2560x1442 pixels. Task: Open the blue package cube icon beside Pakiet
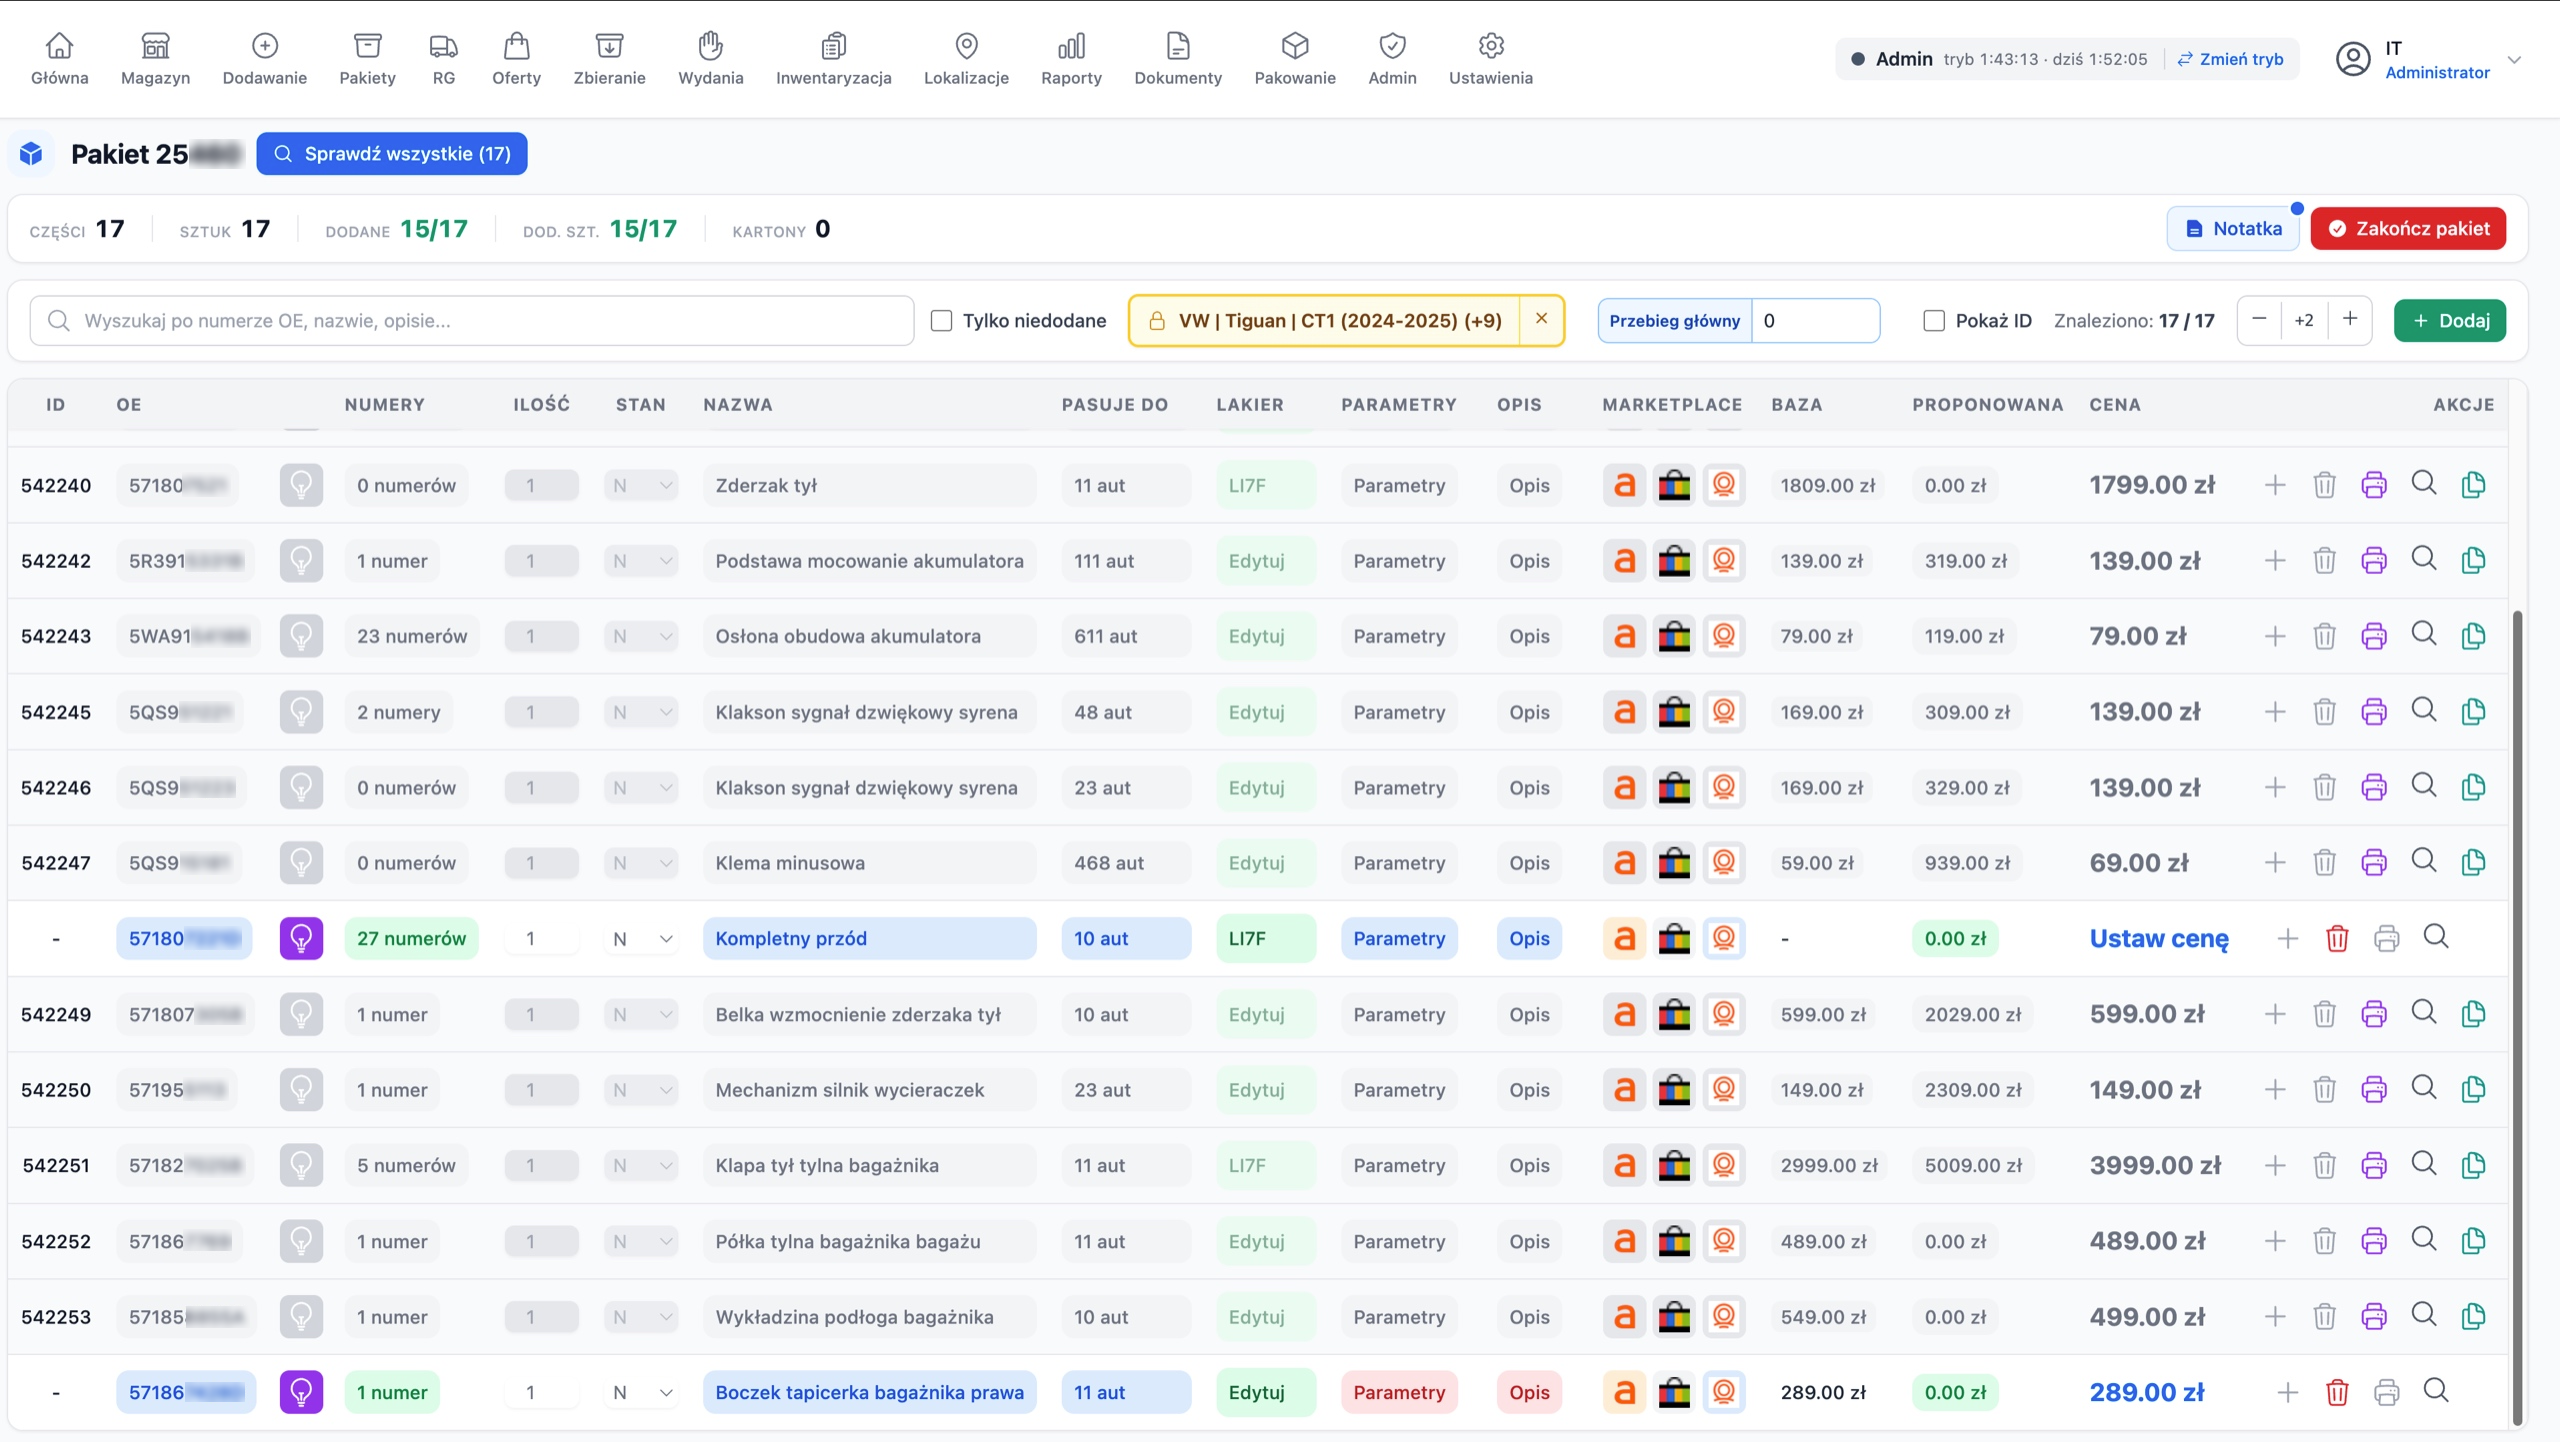click(32, 154)
